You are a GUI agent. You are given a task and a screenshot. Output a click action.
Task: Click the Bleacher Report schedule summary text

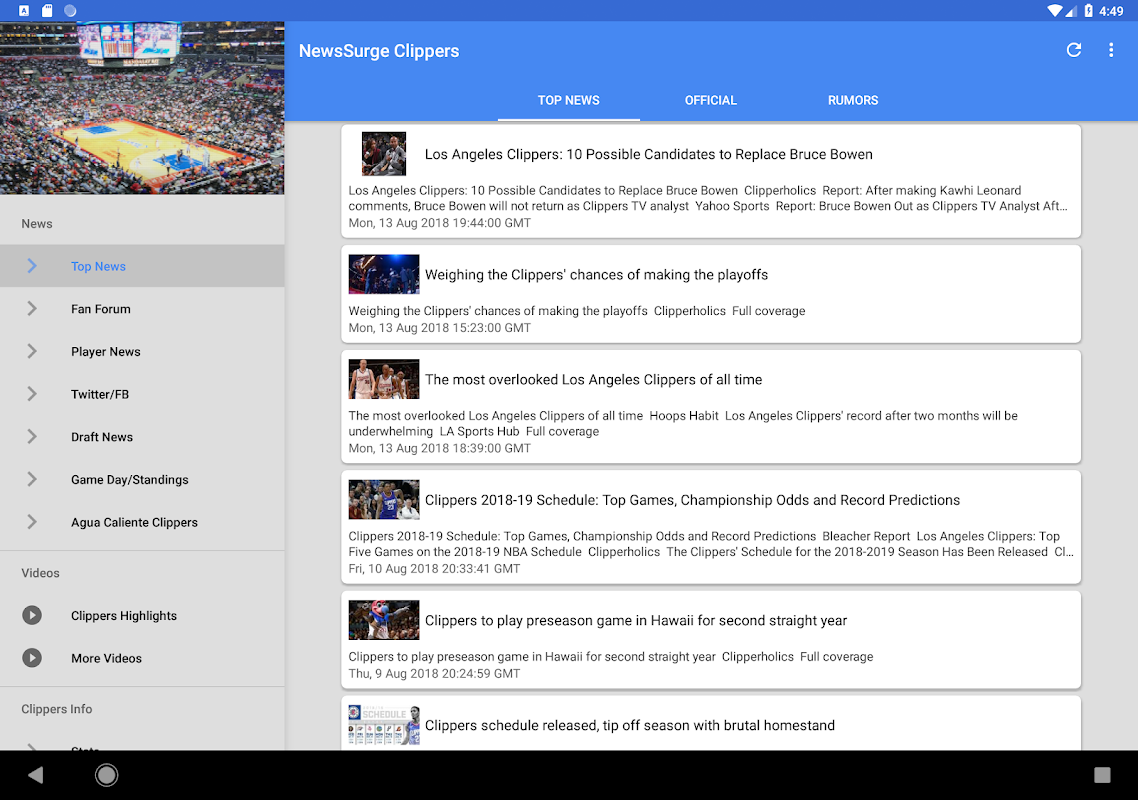(711, 544)
